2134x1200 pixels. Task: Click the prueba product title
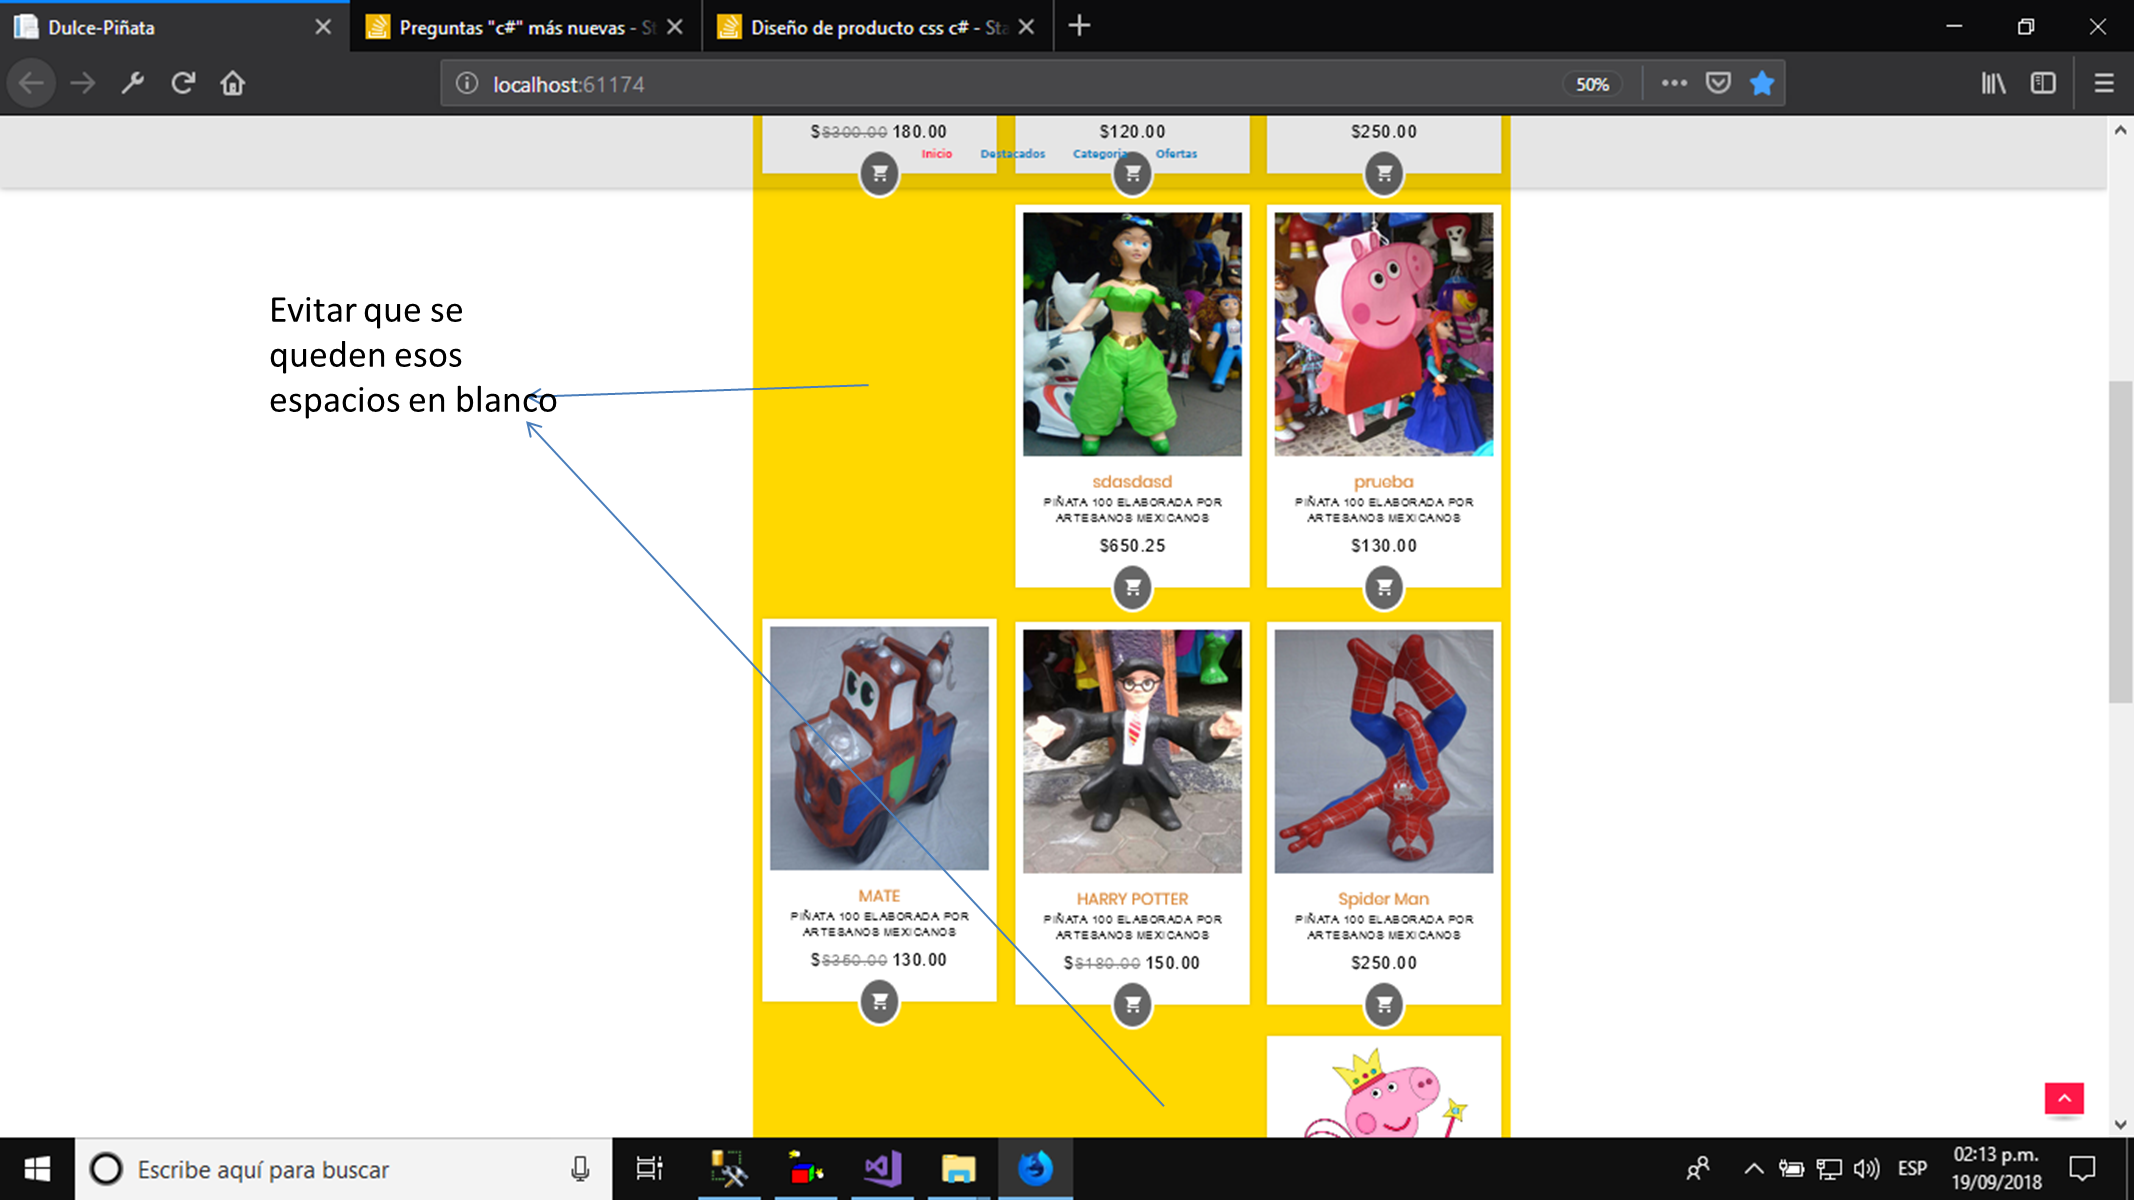[1384, 482]
